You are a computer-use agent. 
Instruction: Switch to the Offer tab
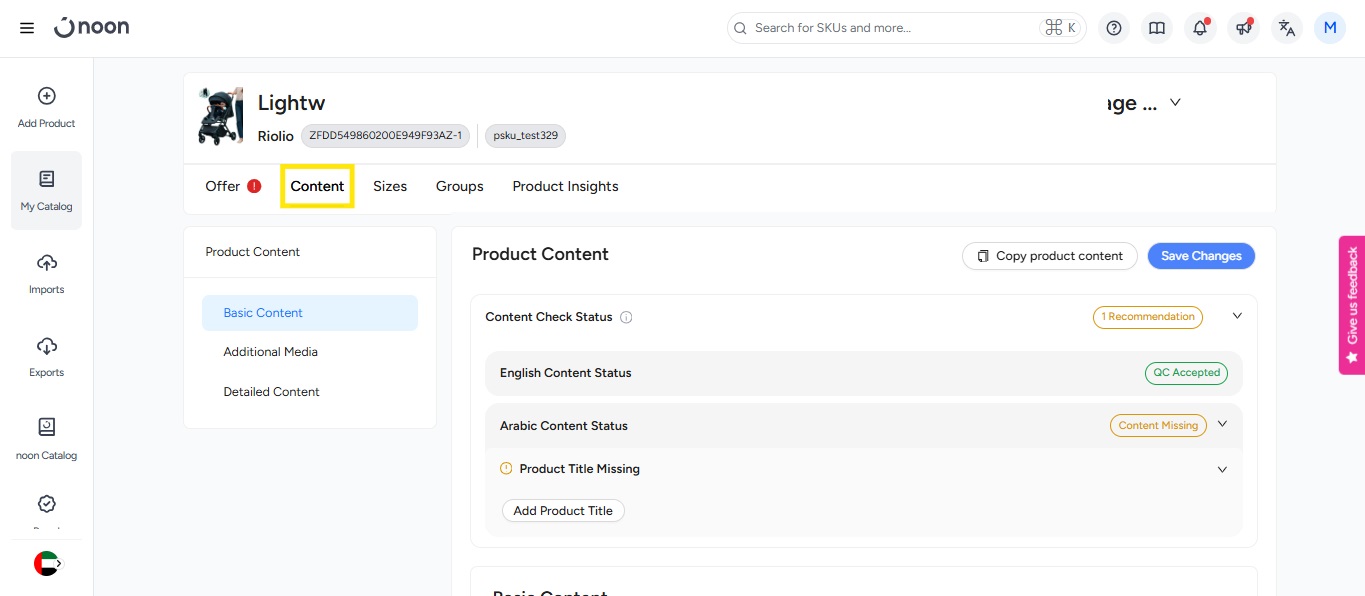223,186
